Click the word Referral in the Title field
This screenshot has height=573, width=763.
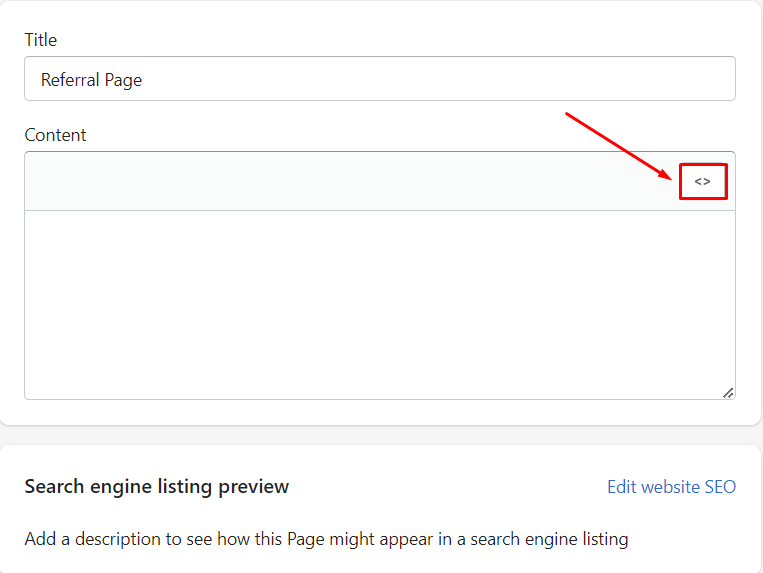pyautogui.click(x=71, y=80)
